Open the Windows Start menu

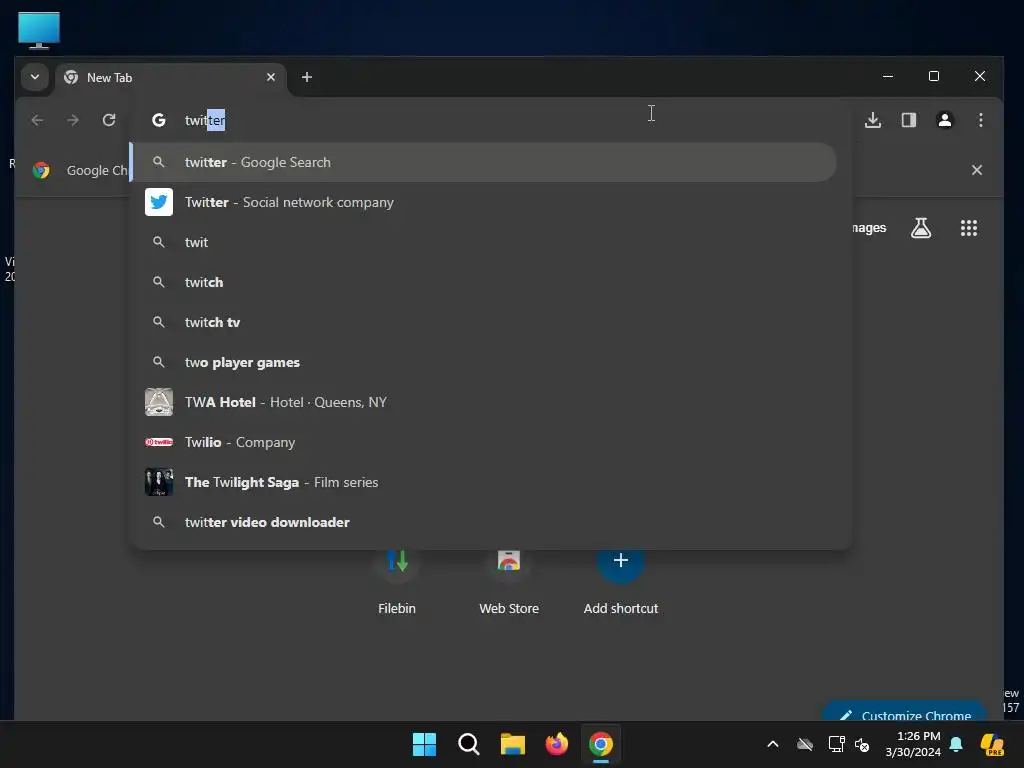[x=424, y=744]
